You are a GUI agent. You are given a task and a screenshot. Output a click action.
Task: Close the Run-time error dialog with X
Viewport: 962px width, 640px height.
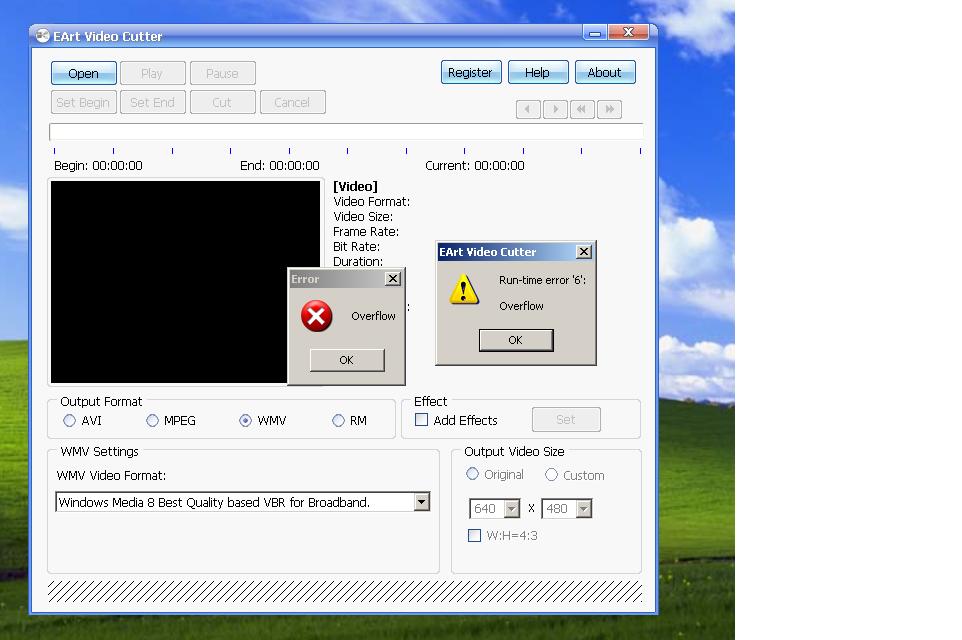tap(584, 252)
